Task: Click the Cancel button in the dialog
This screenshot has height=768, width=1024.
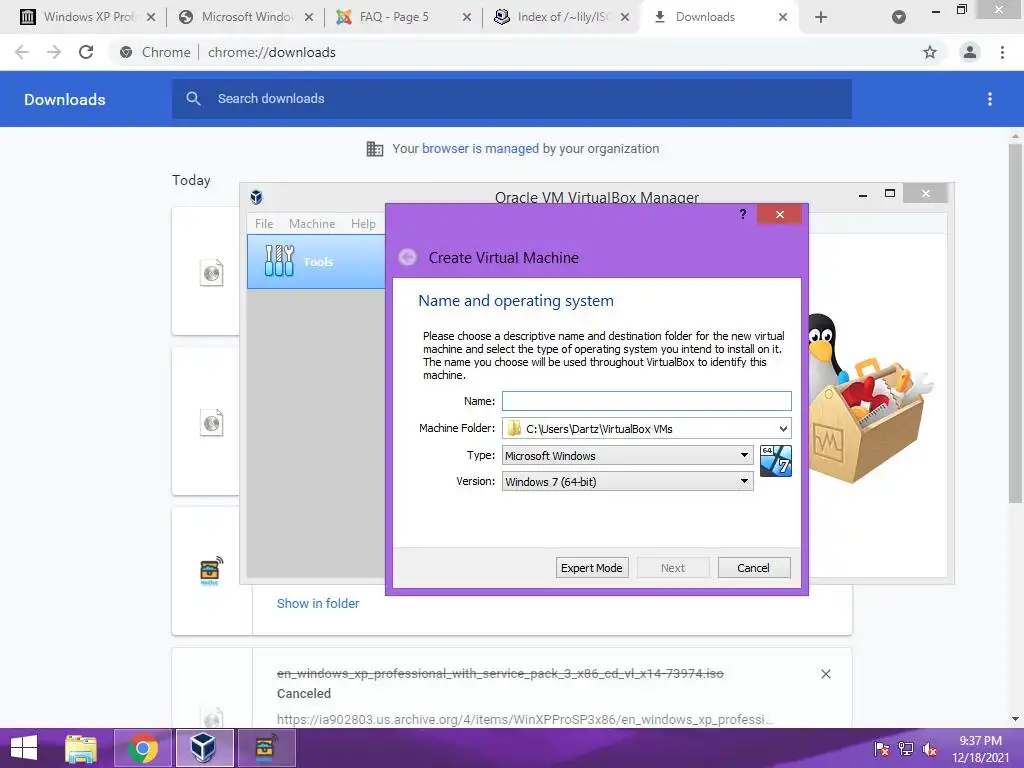Action: (754, 568)
